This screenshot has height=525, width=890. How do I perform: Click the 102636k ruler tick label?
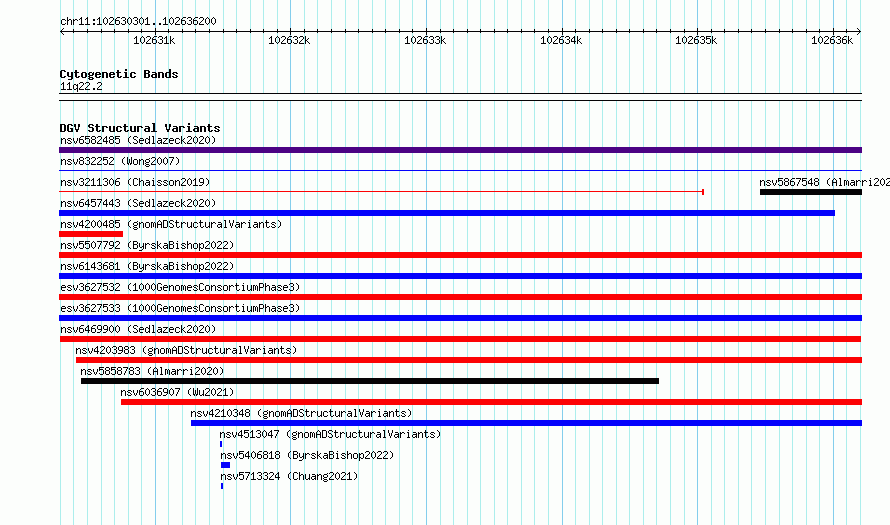click(x=832, y=40)
